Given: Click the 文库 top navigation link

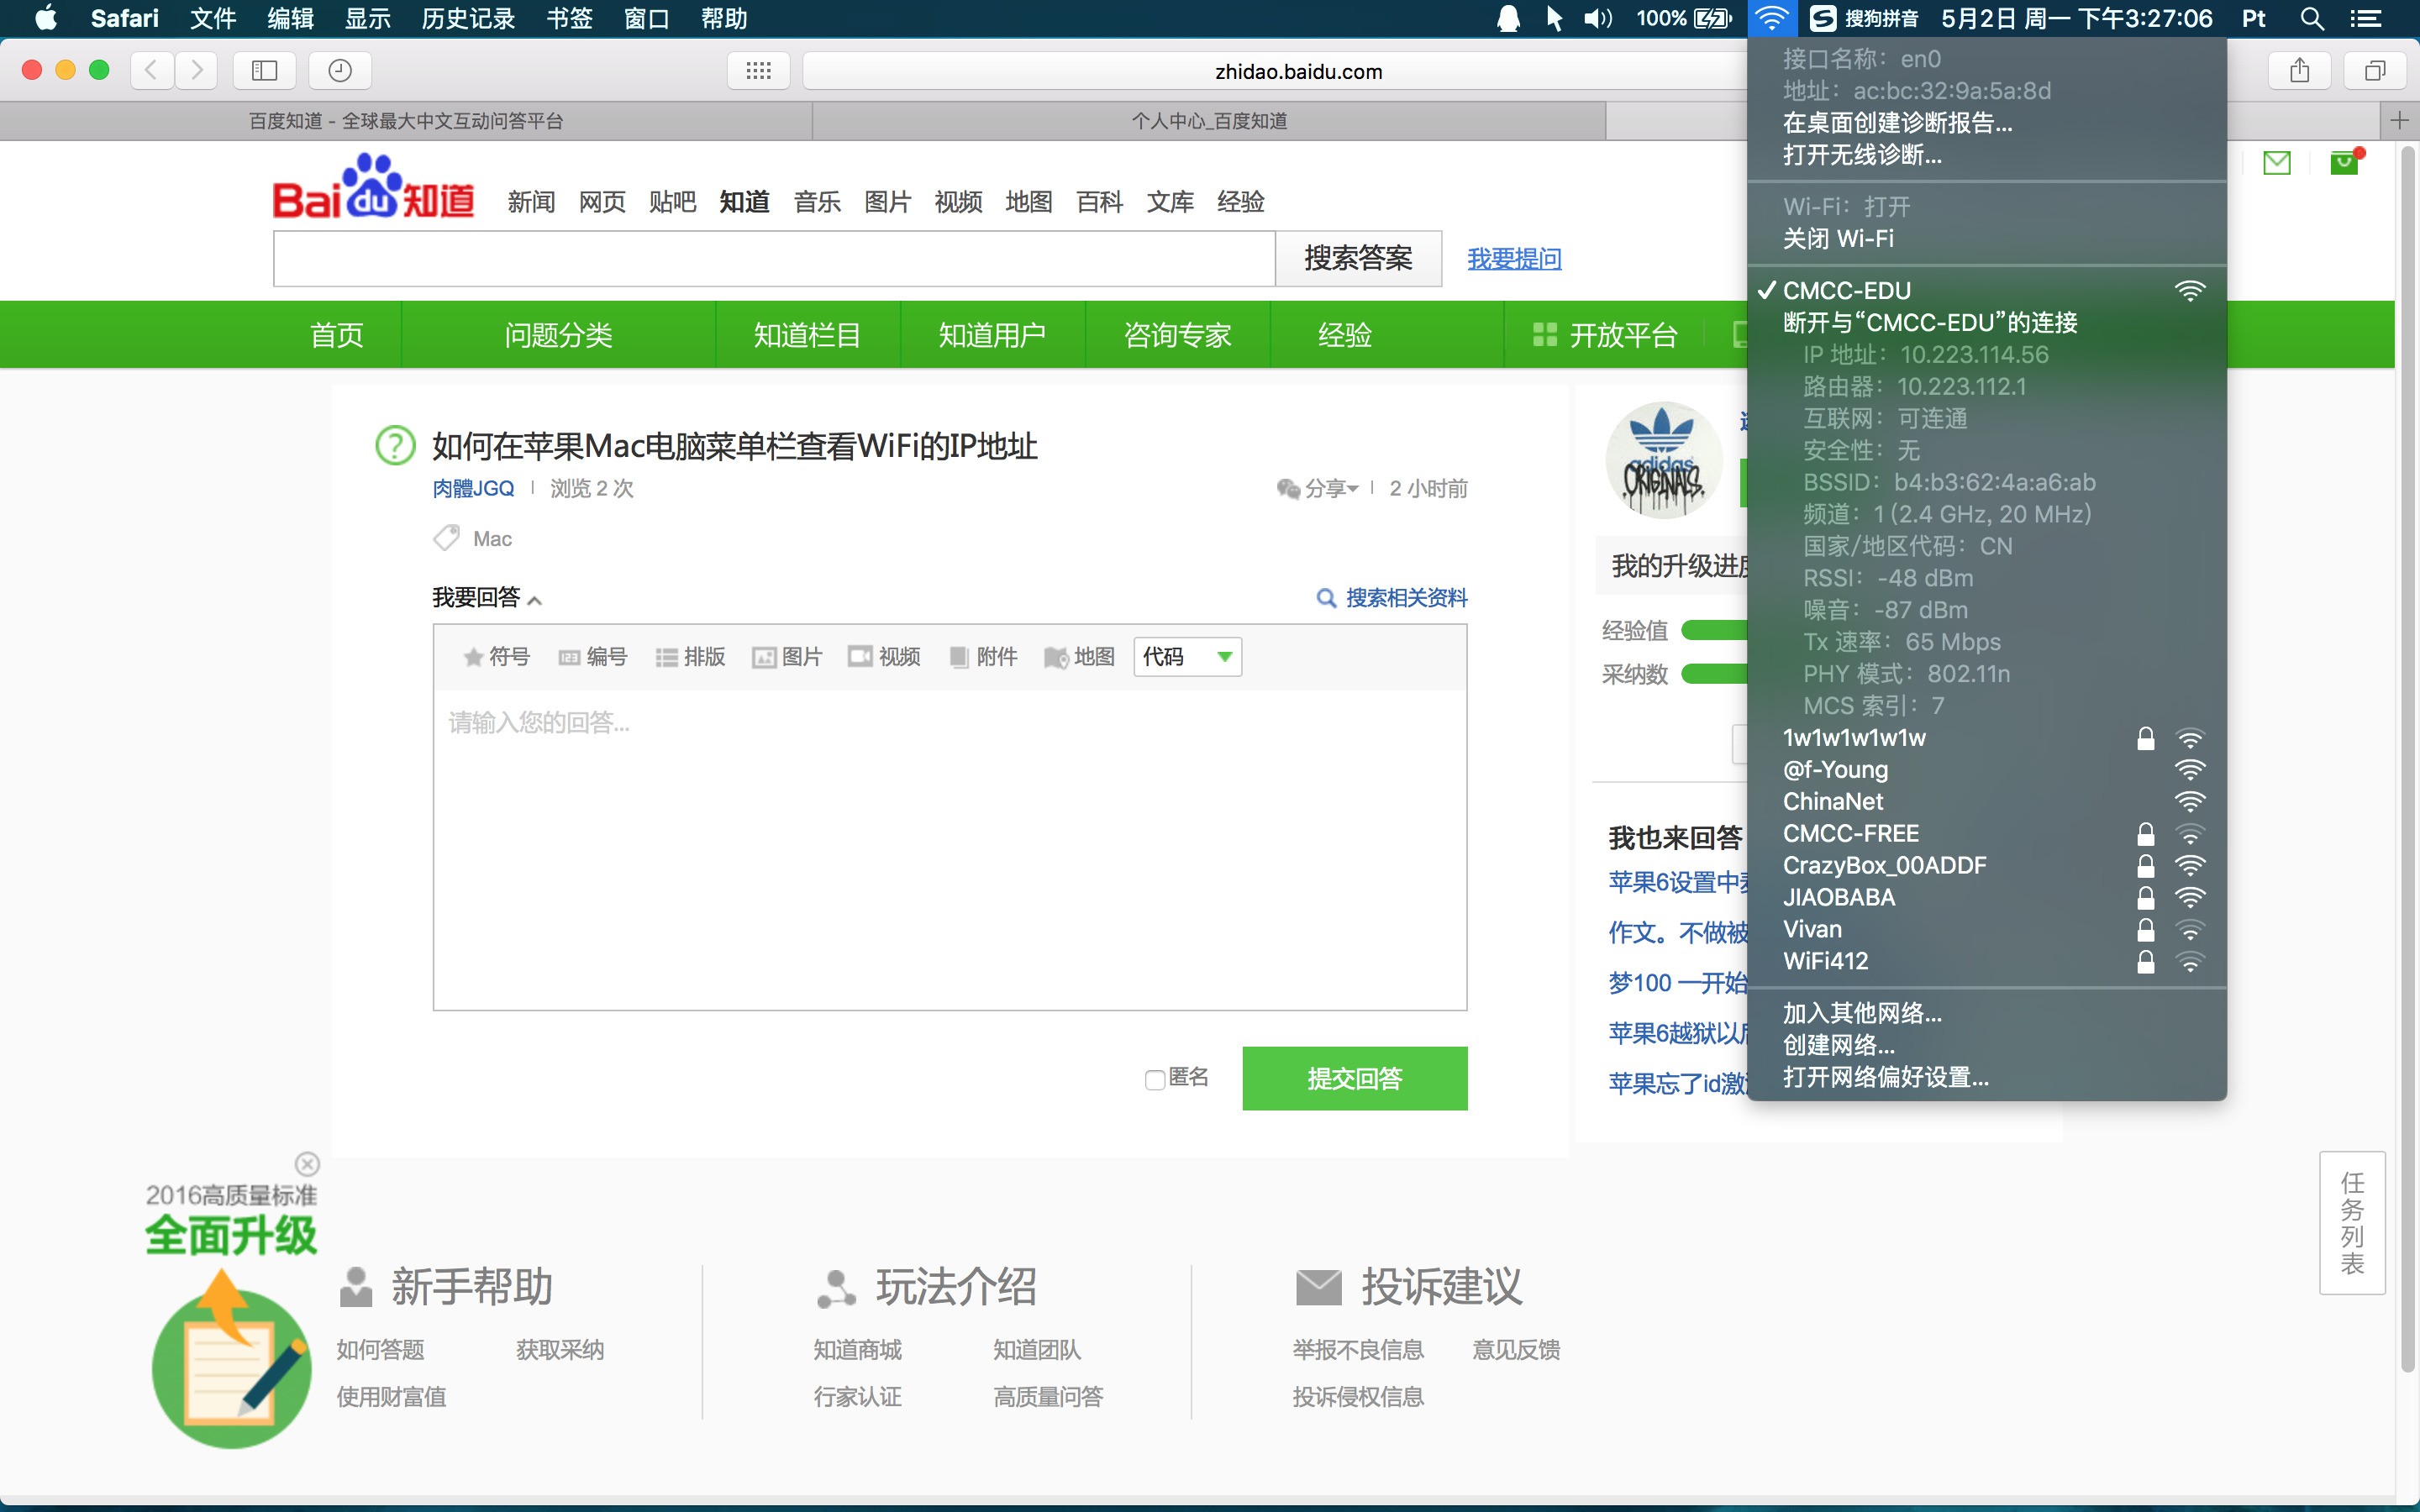Looking at the screenshot, I should [x=1170, y=202].
